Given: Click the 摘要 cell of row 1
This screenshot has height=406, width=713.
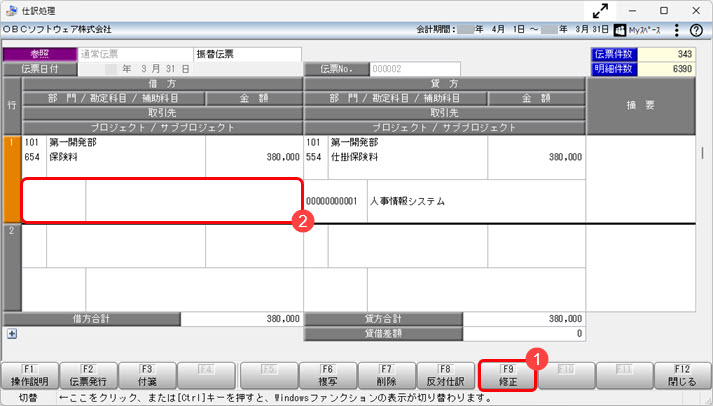Looking at the screenshot, I should click(641, 179).
